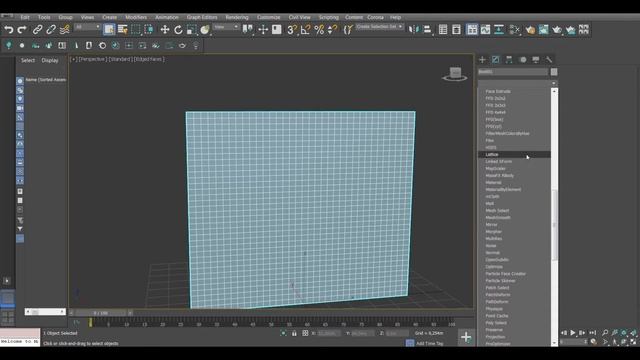Screen dimensions: 640x360
Task: Switch to the Create command panel tab
Action: pos(482,60)
